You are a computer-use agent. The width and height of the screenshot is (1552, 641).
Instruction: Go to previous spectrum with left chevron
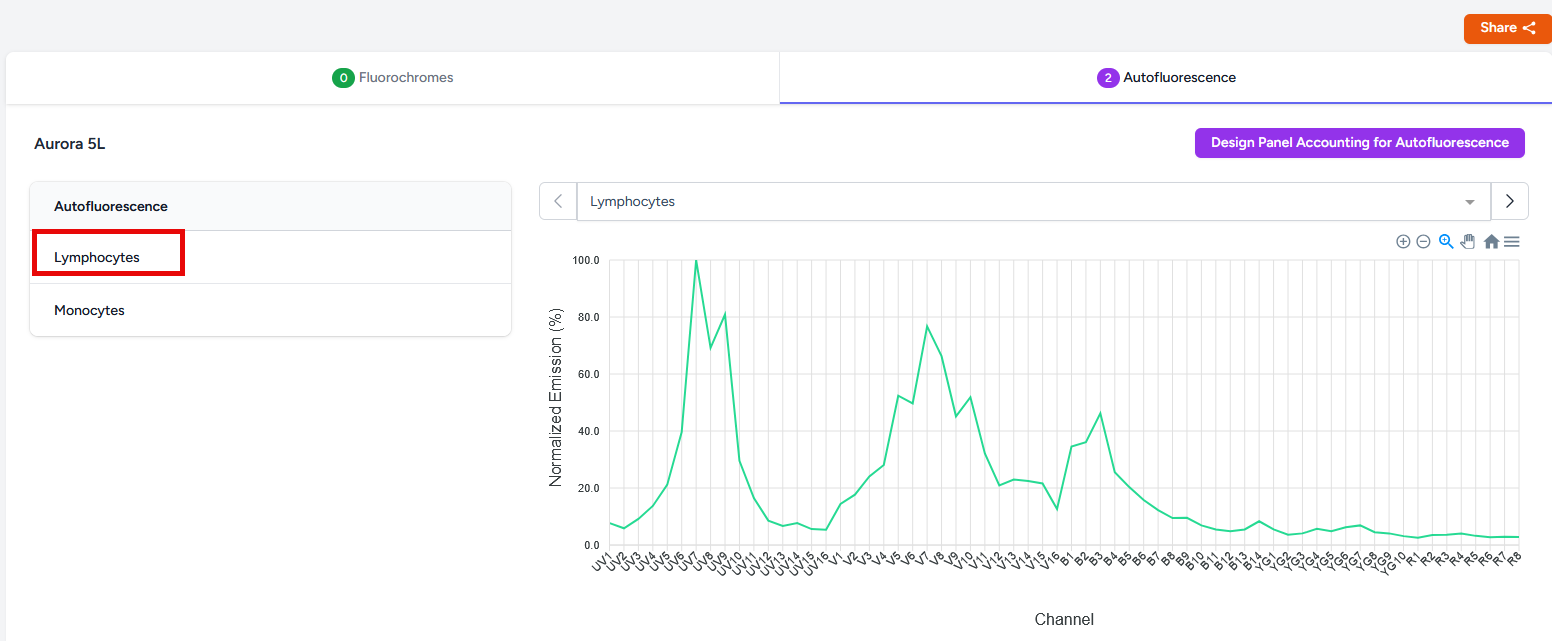click(558, 201)
